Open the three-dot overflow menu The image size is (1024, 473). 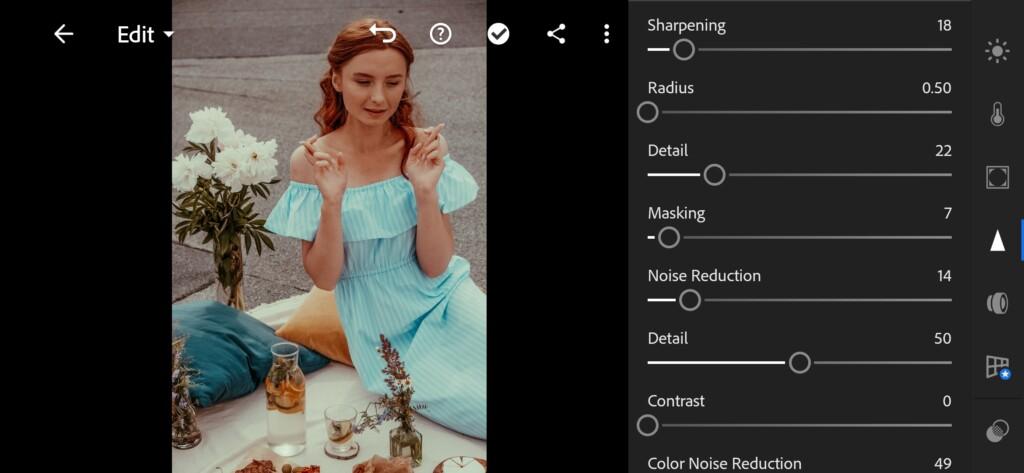point(607,34)
